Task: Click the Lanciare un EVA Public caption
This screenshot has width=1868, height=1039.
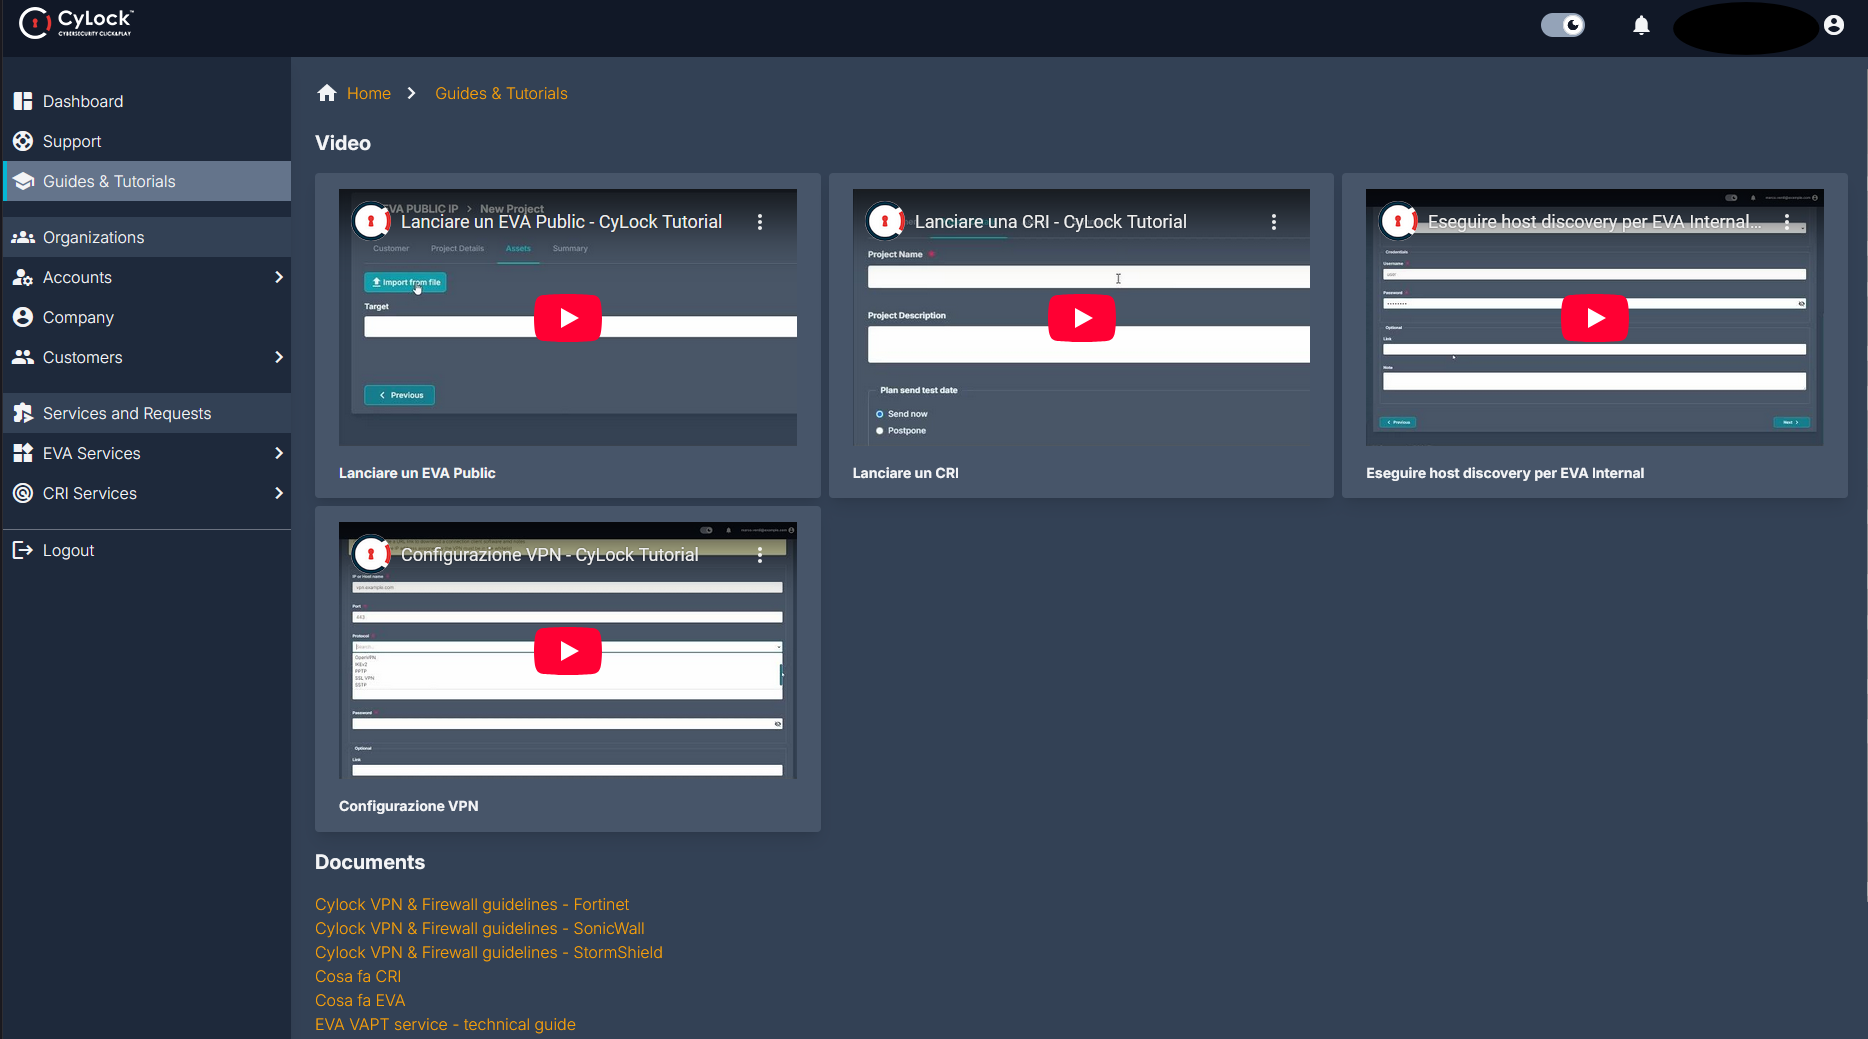Action: [x=417, y=473]
